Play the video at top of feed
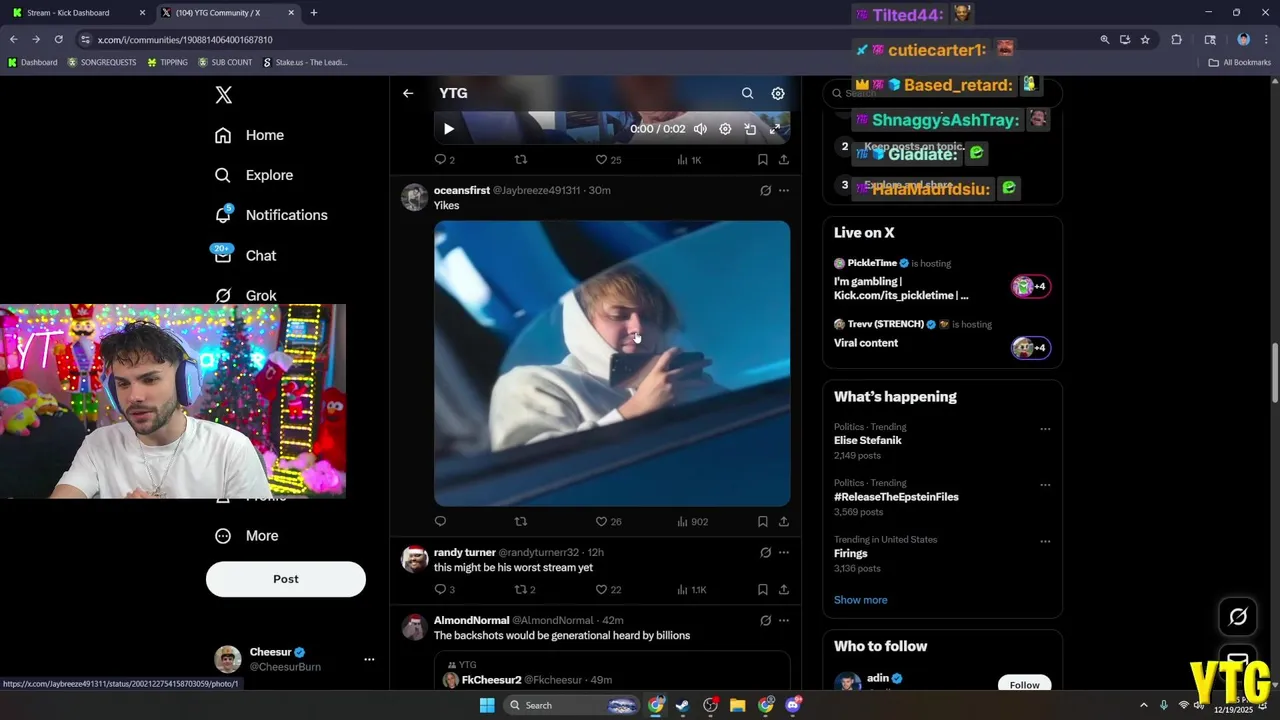The height and width of the screenshot is (720, 1280). click(x=448, y=129)
